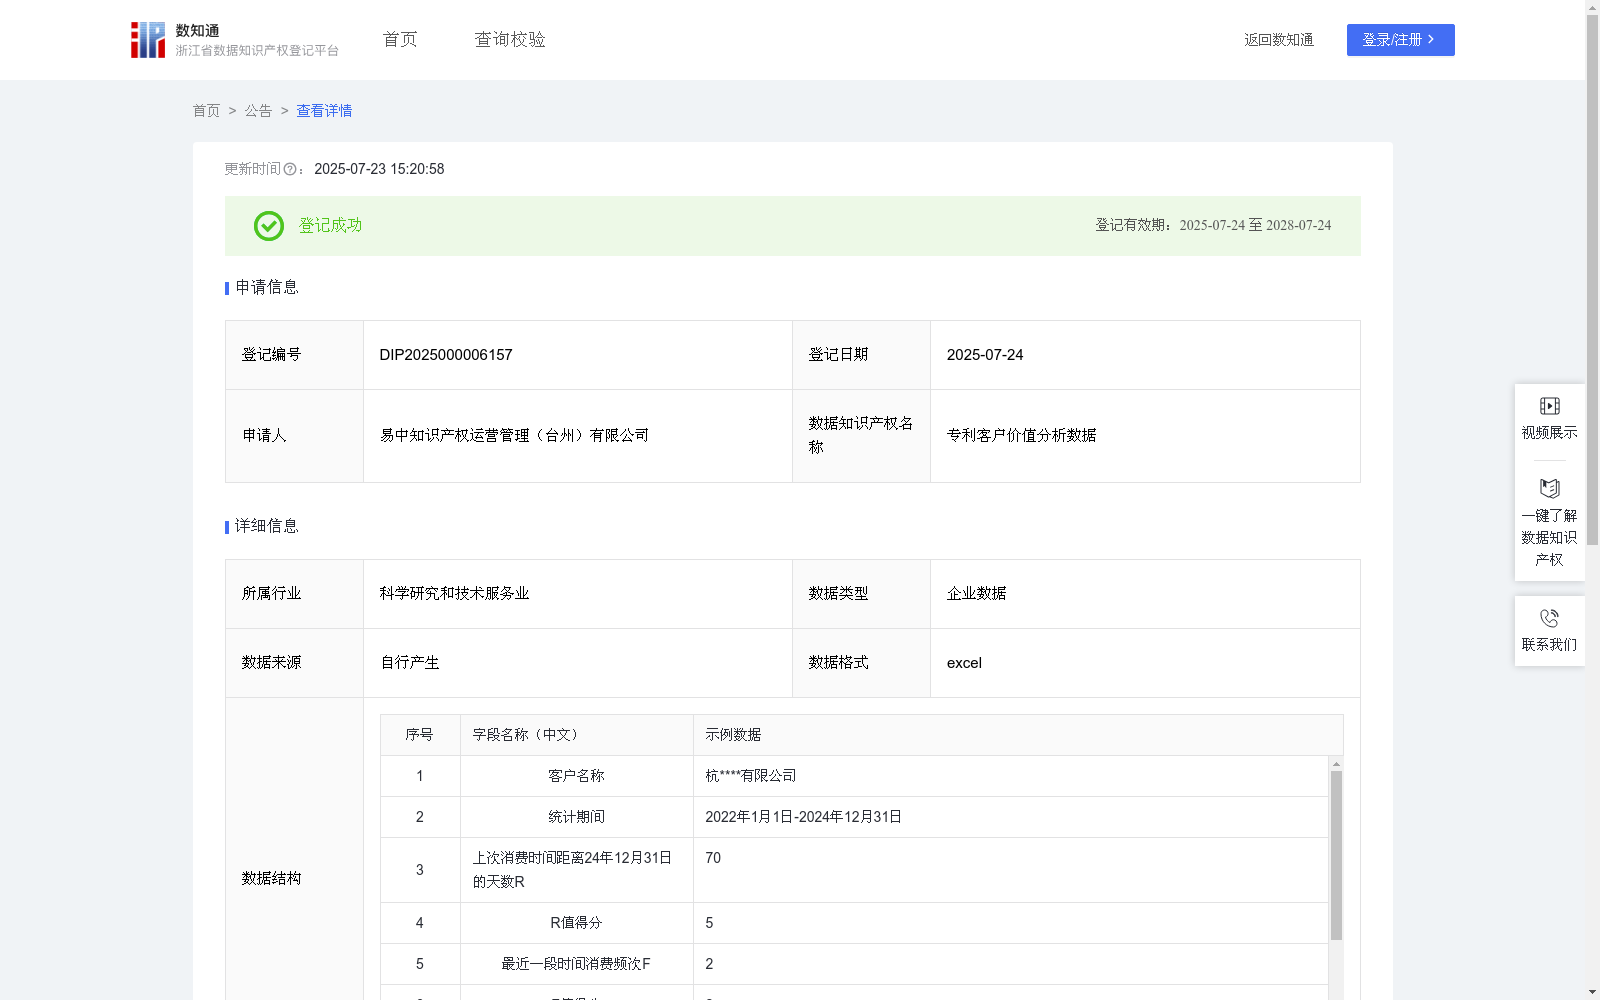Viewport: 1600px width, 1000px height.
Task: Select example value 70 for days R
Action: point(713,858)
